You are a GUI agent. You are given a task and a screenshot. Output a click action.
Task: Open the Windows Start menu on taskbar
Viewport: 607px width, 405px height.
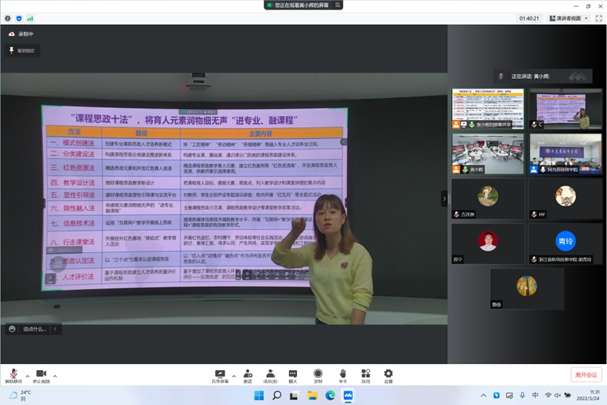258,396
